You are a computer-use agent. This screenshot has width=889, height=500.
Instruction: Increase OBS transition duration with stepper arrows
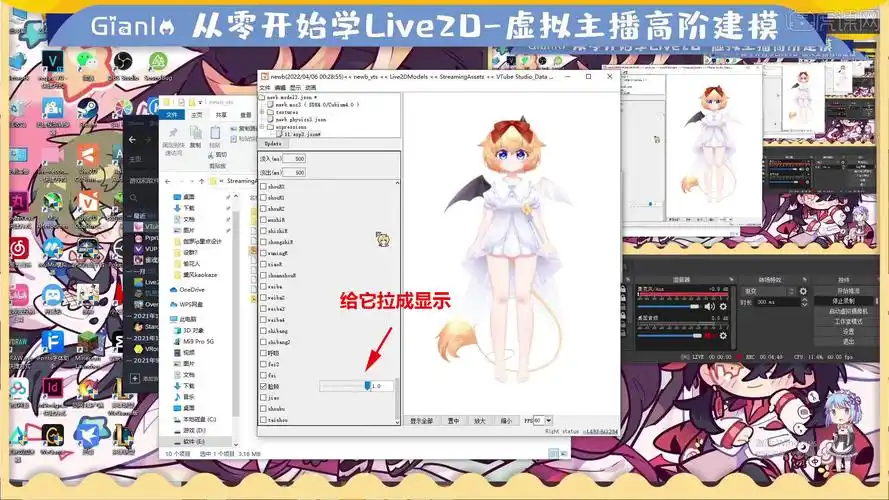pyautogui.click(x=804, y=300)
